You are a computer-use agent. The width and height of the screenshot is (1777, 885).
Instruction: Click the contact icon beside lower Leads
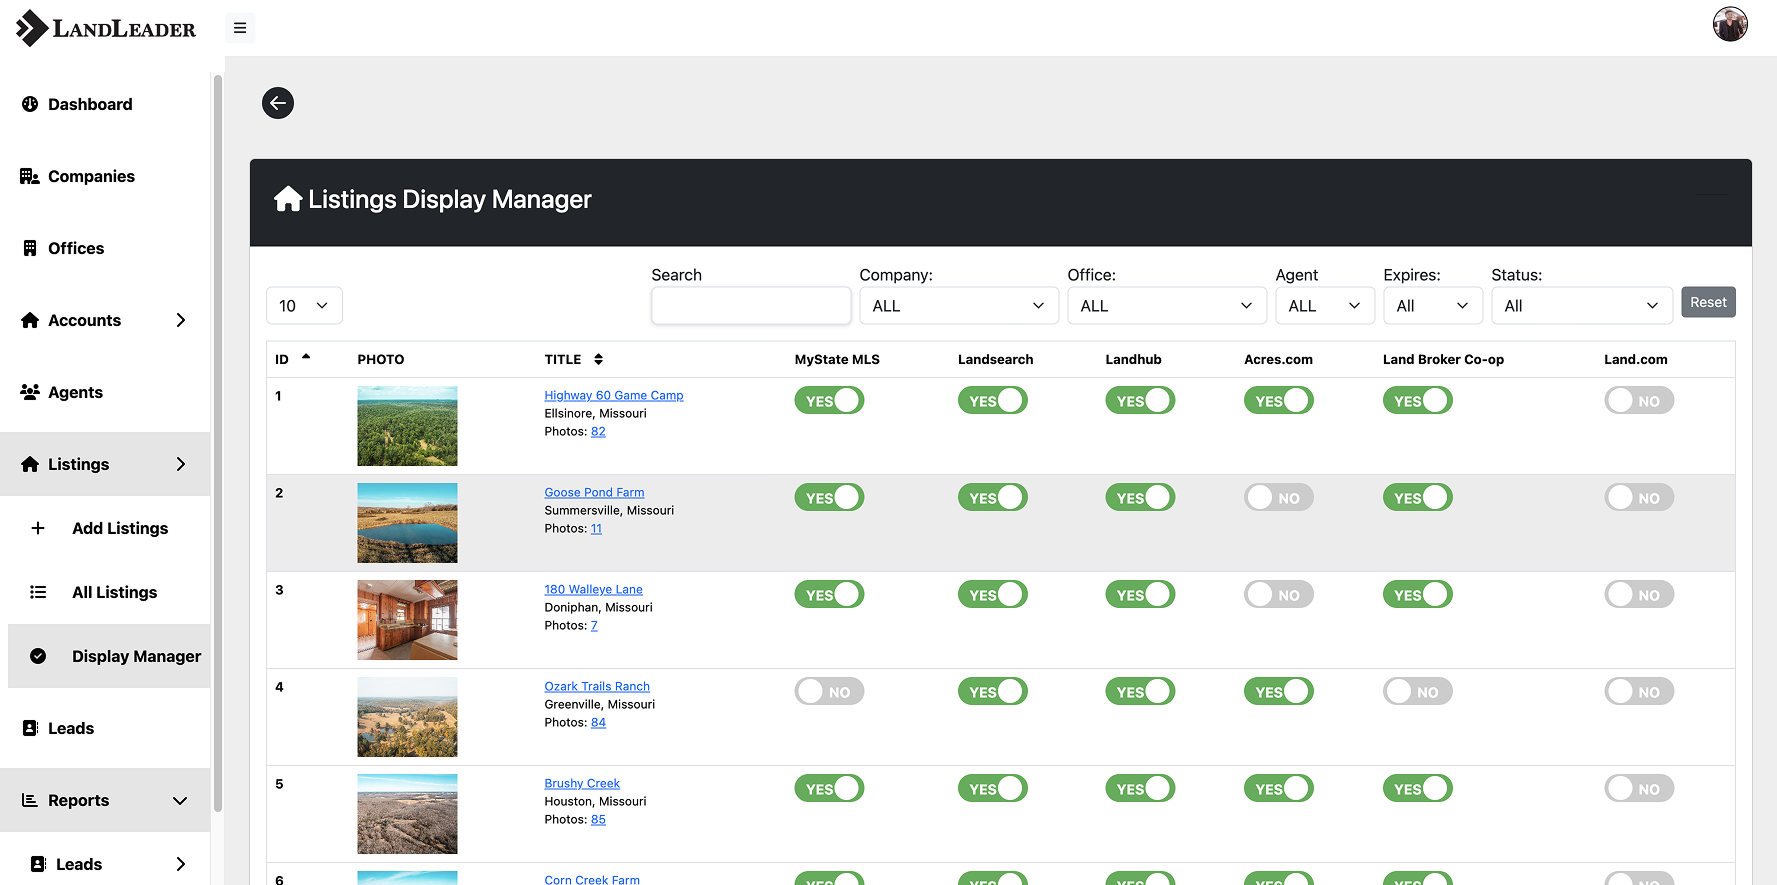[x=38, y=864]
